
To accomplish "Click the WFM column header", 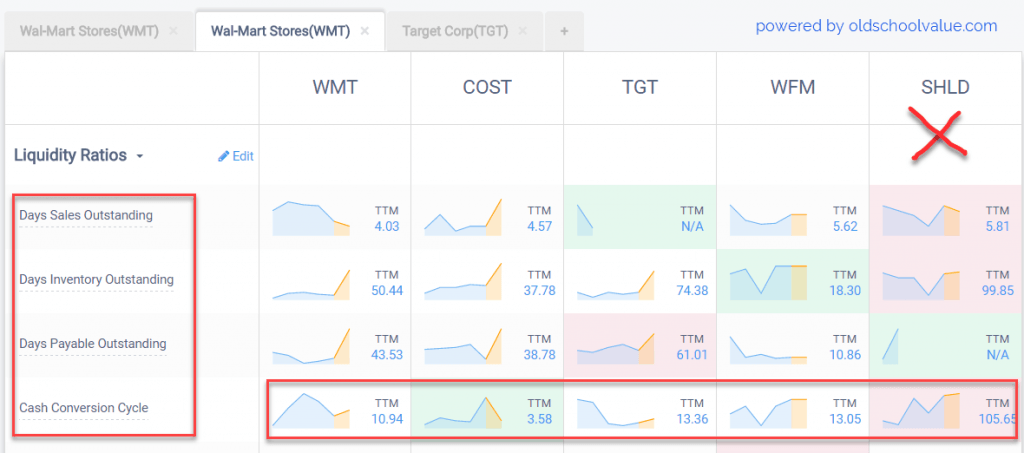I will [x=793, y=88].
